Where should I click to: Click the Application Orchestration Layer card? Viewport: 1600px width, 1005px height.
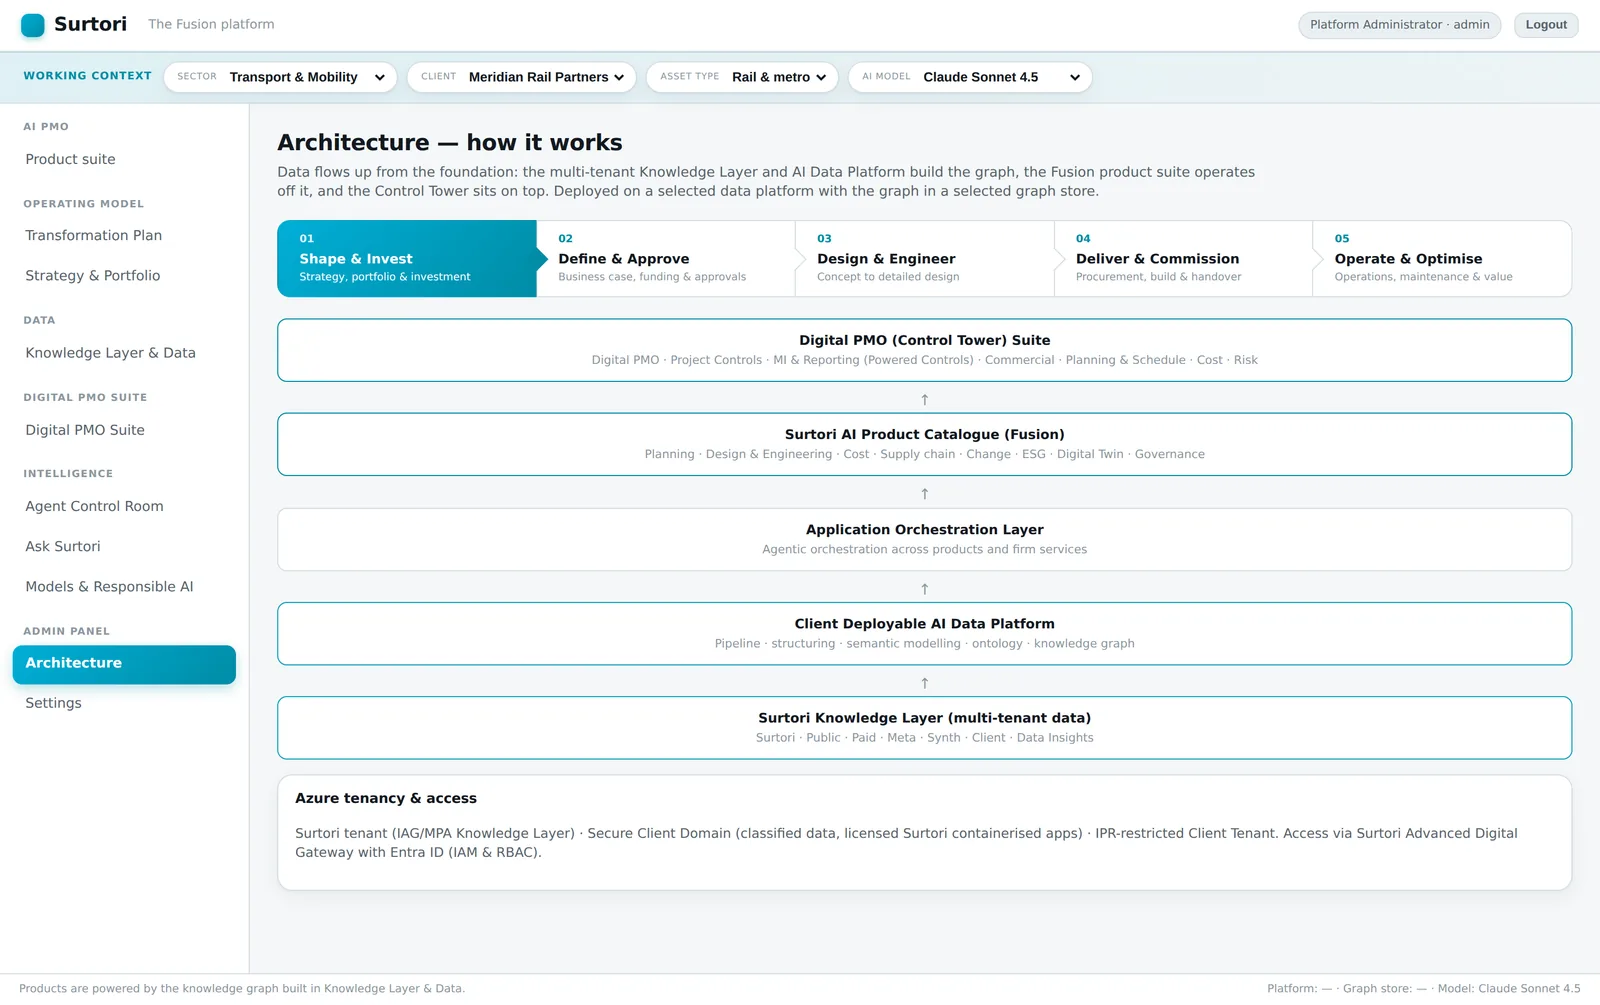[924, 539]
